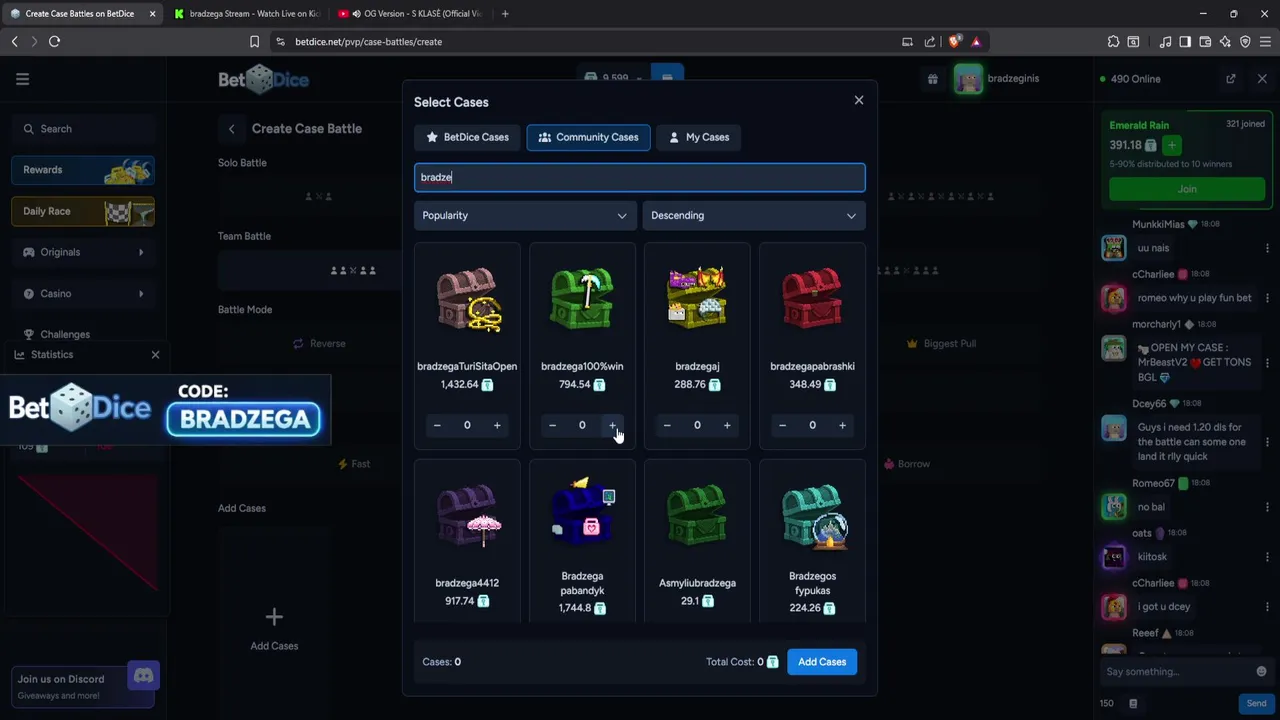
Task: Open the bradzeginis profile avatar
Action: pyautogui.click(x=968, y=79)
